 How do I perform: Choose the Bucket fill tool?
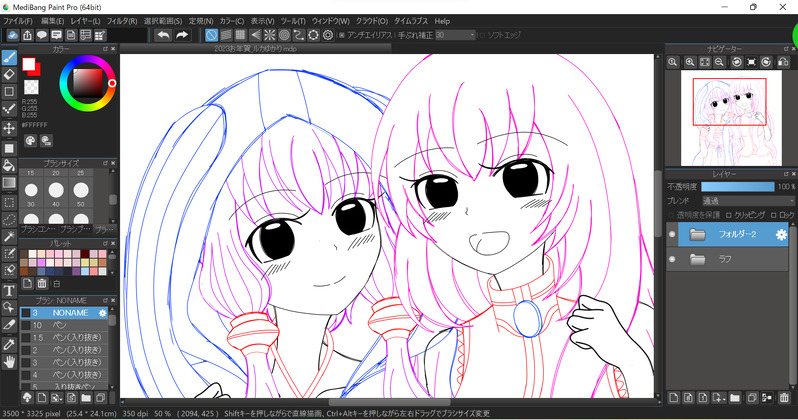click(9, 165)
